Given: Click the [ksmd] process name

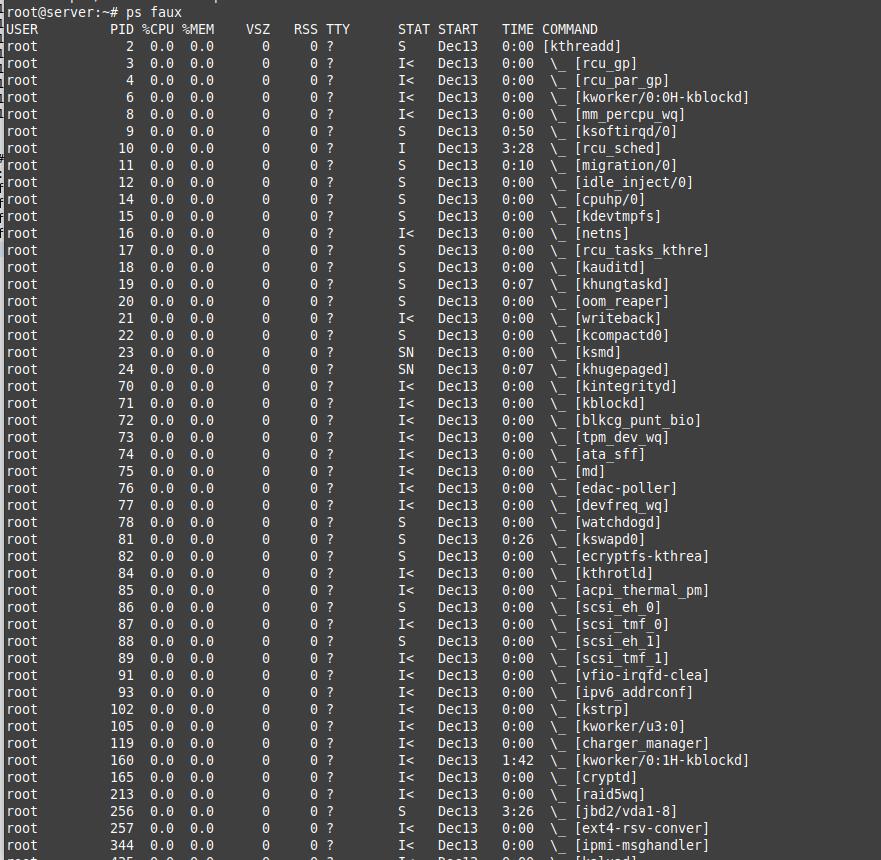Looking at the screenshot, I should tap(598, 352).
